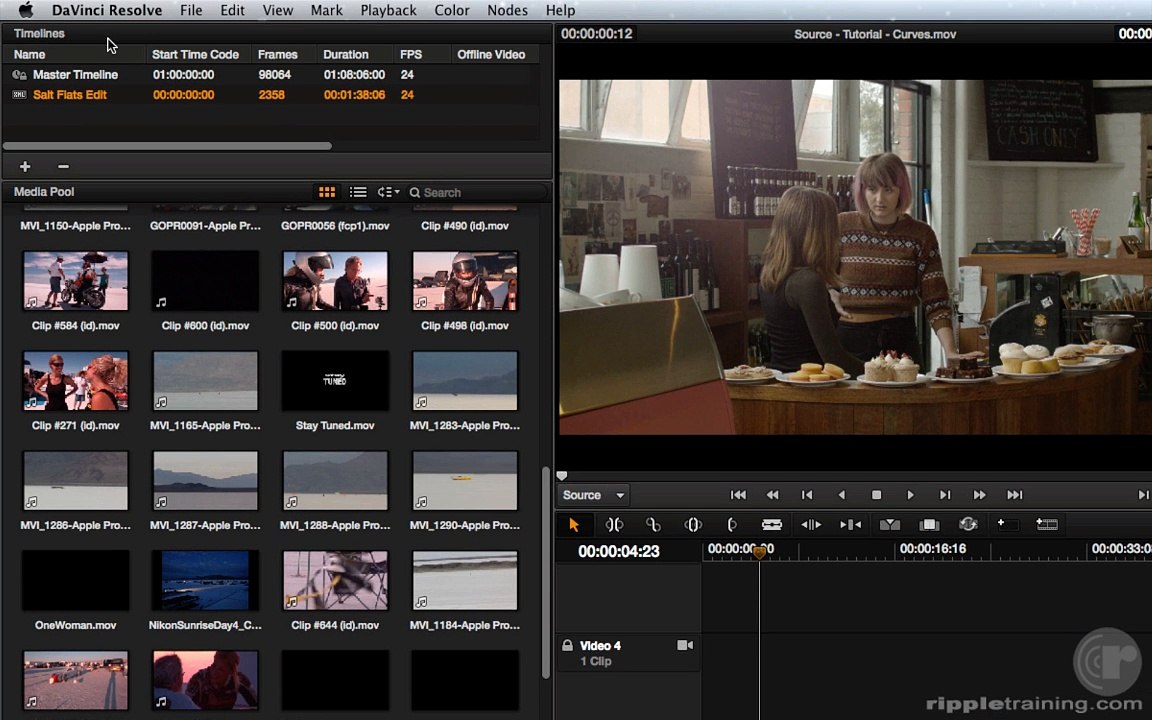
Task: Select the Stay Tuned.mov thumbnail
Action: (335, 381)
